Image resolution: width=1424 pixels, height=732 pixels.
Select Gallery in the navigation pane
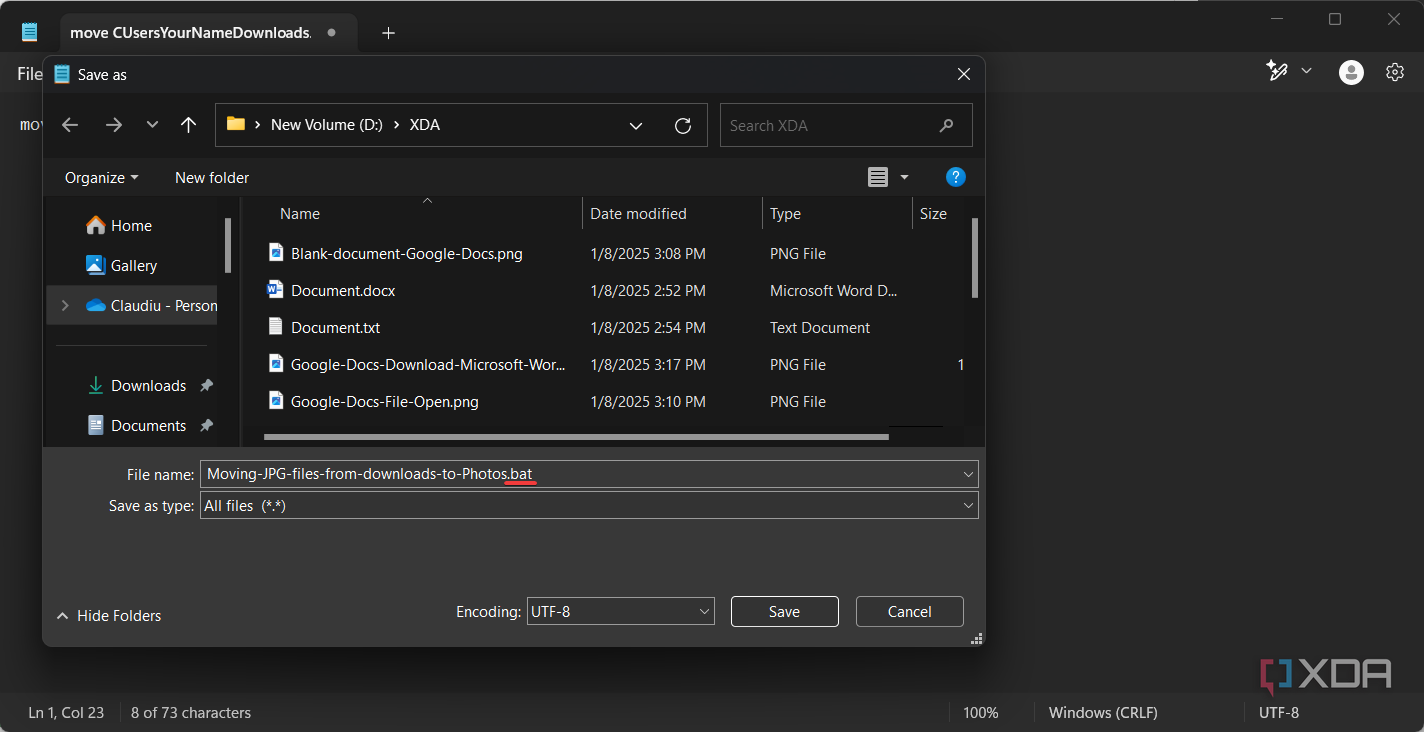(x=133, y=265)
